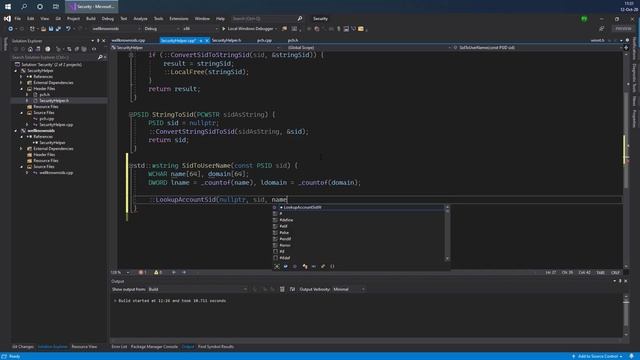Click the Navigate Backward toolbar icon
640x360 pixels.
11,29
